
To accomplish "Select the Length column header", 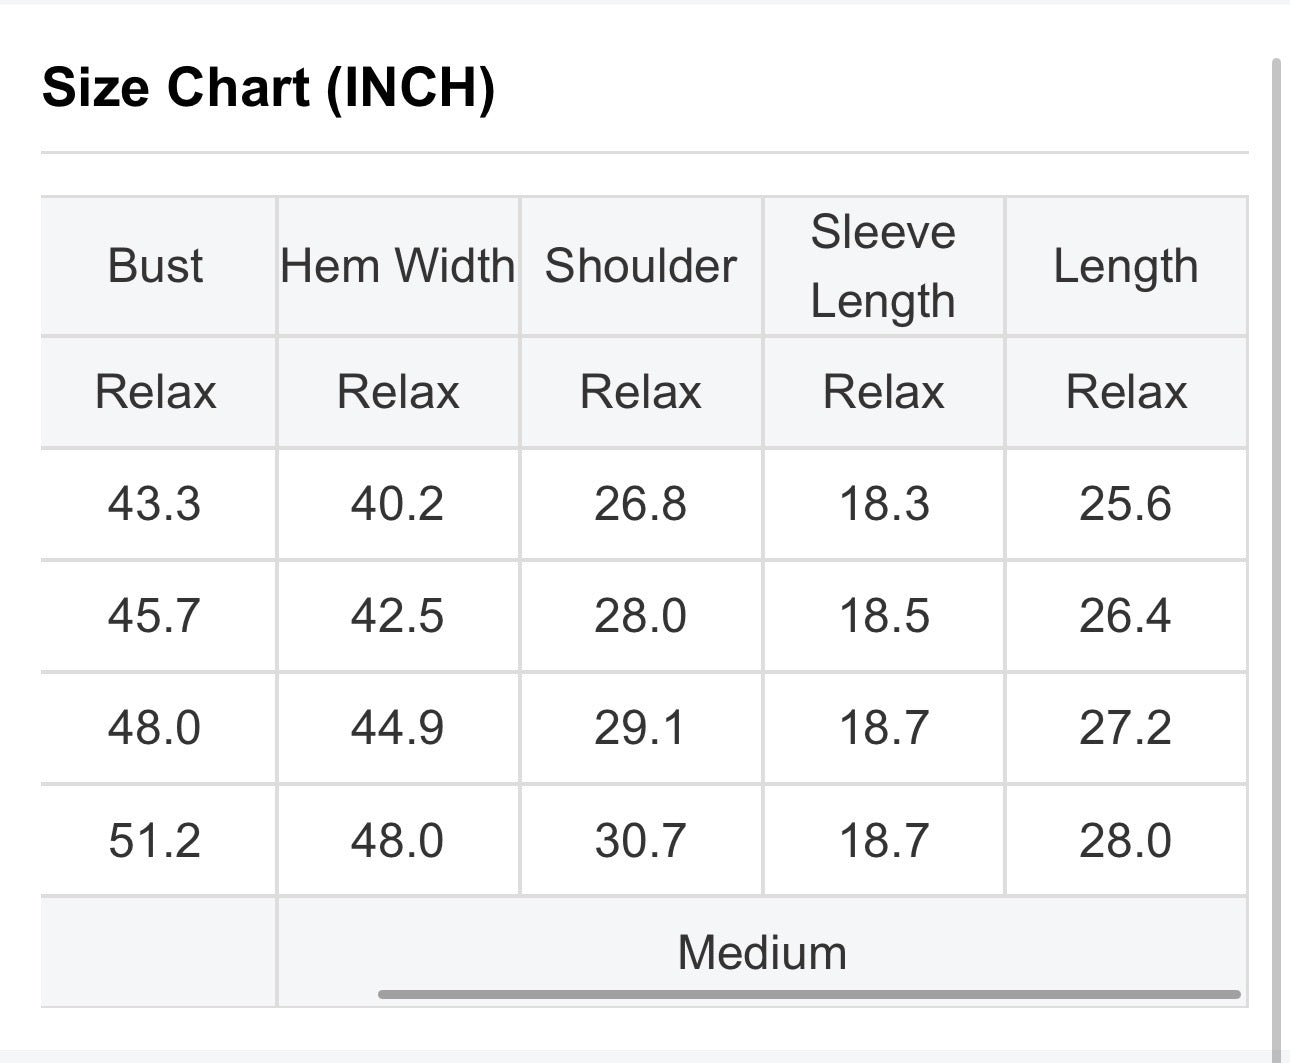I will coord(1126,267).
